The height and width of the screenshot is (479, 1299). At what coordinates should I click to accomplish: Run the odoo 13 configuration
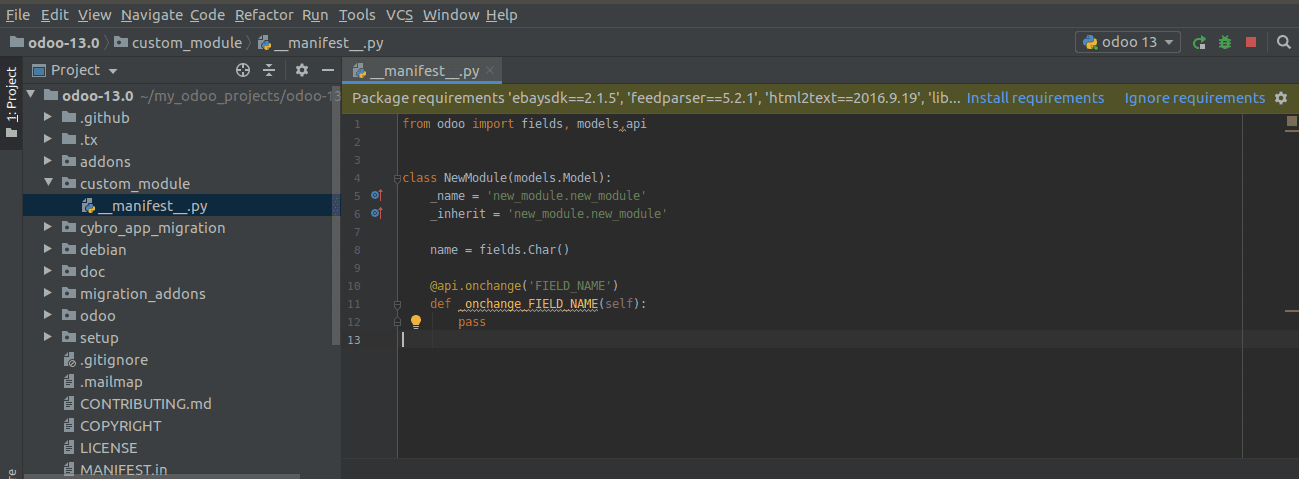click(x=1199, y=43)
